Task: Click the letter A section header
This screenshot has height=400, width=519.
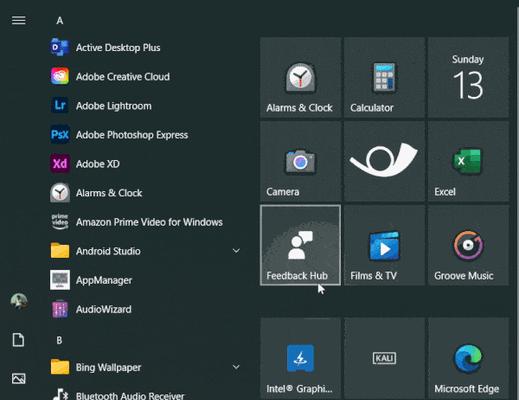Action: coord(60,21)
